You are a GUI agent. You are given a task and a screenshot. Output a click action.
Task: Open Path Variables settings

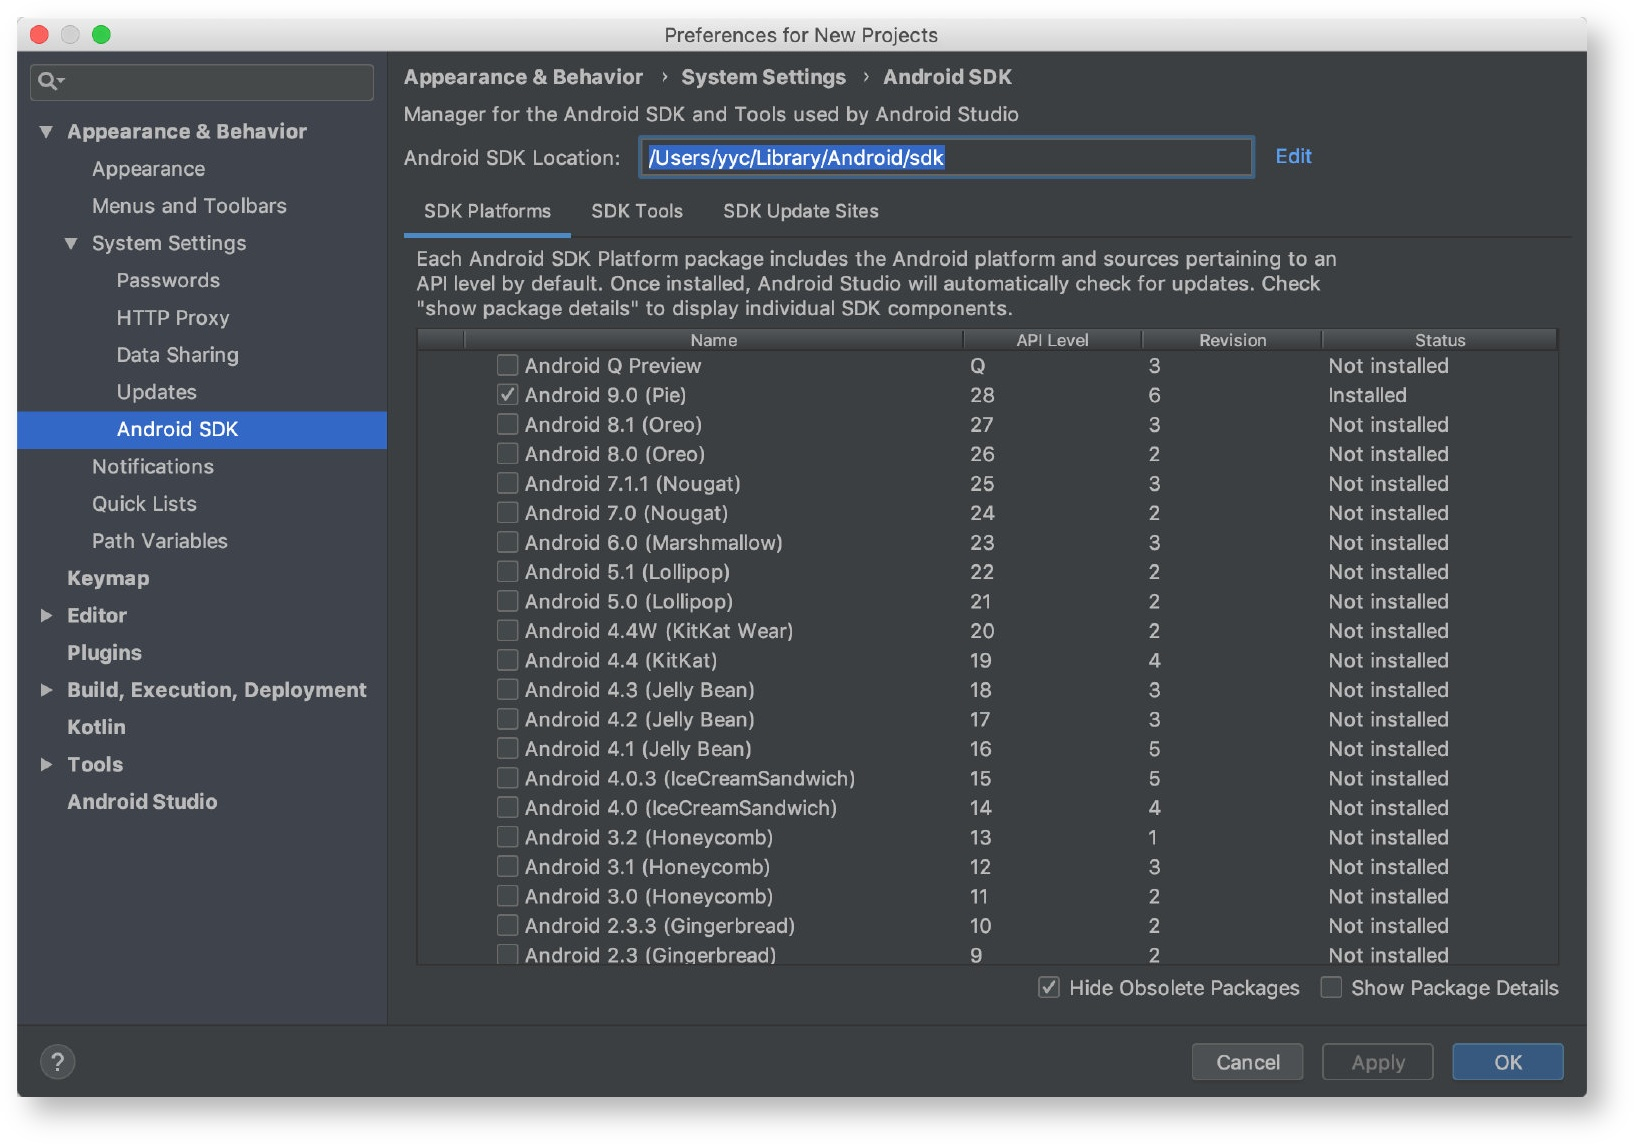click(x=160, y=541)
